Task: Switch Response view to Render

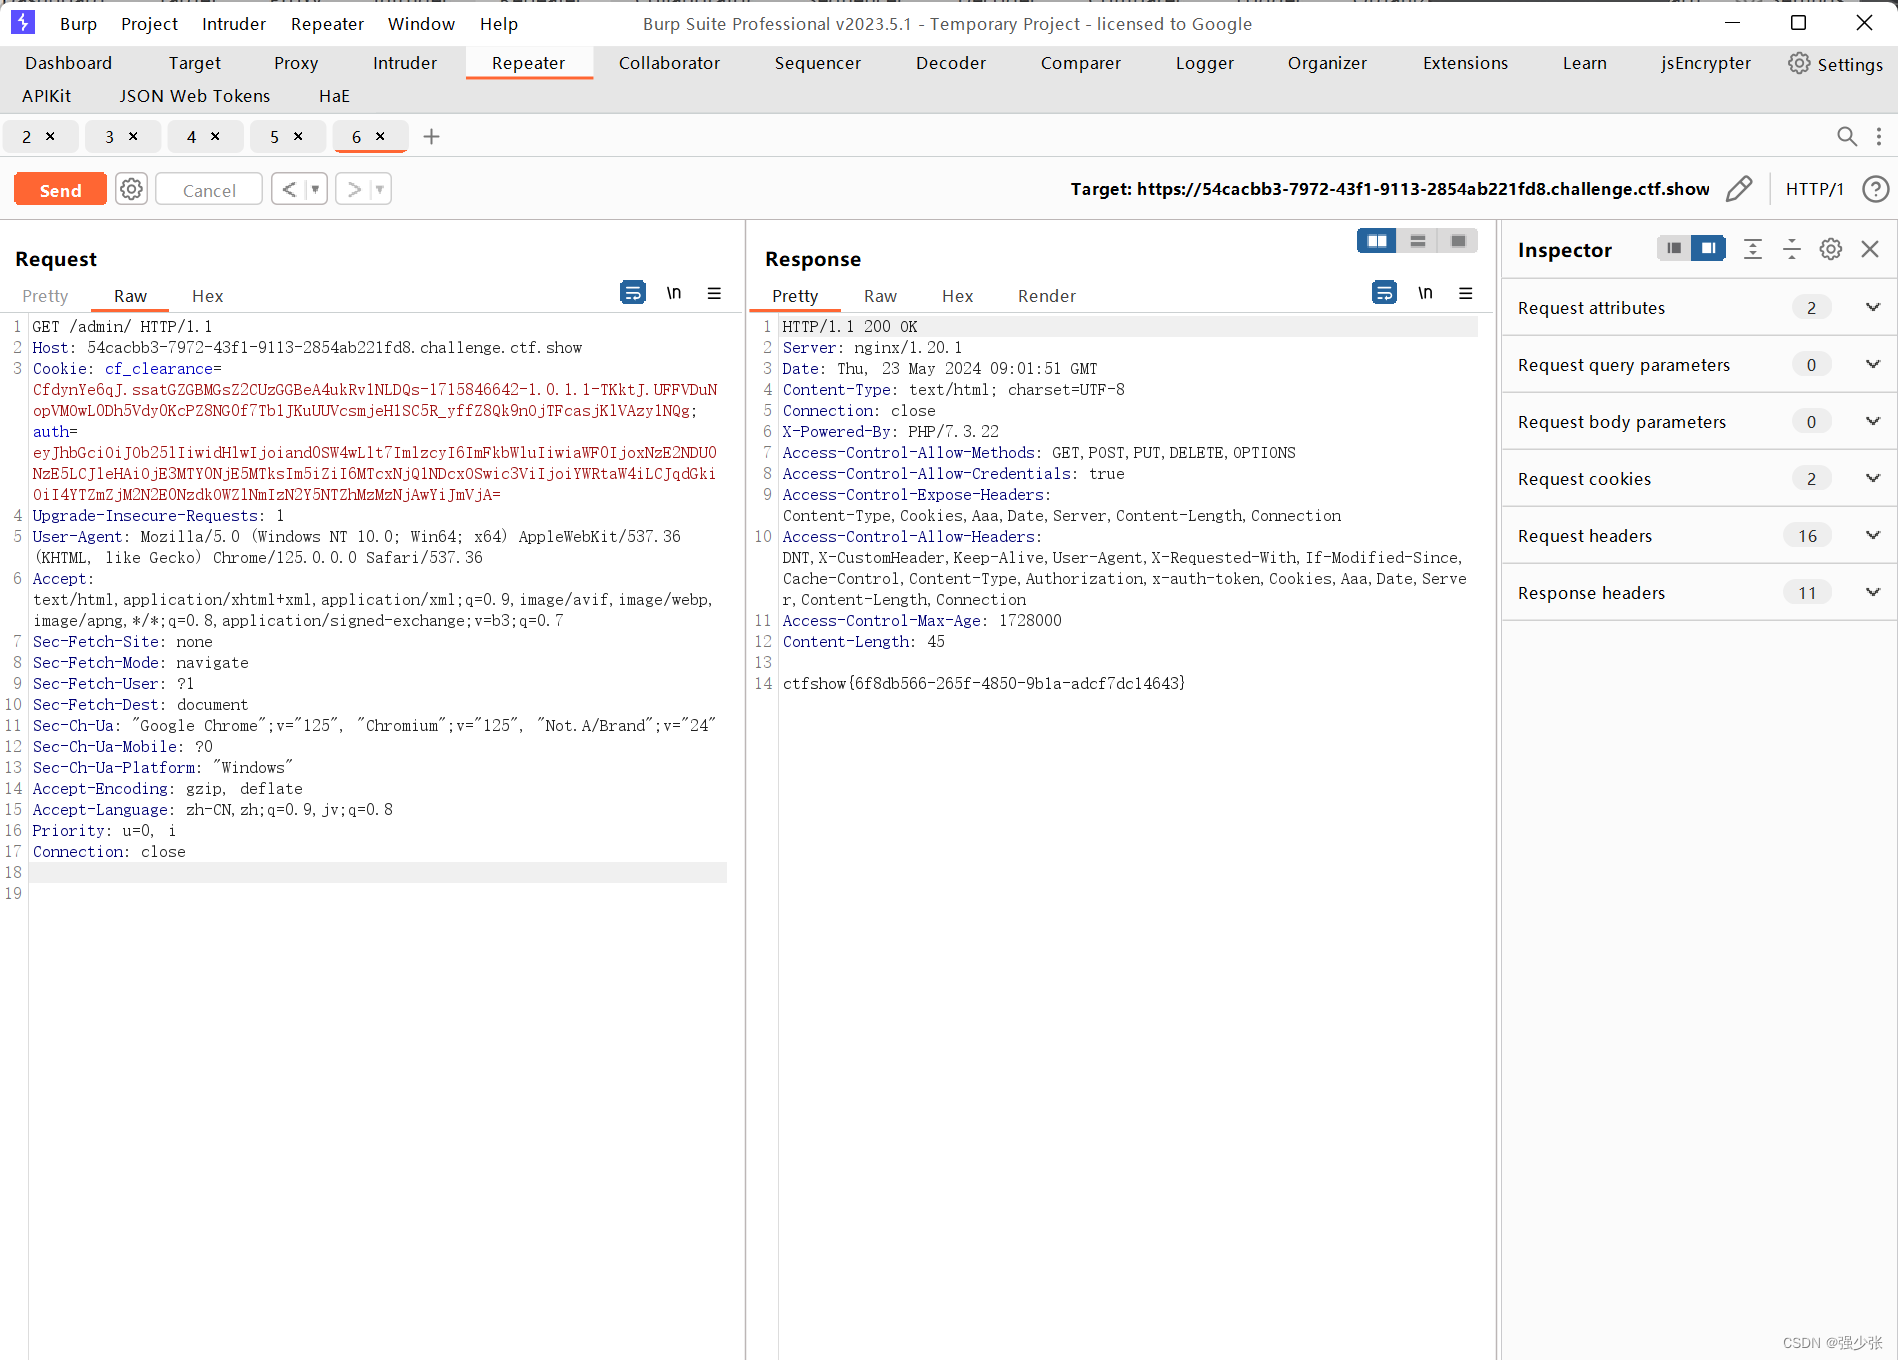Action: tap(1047, 296)
